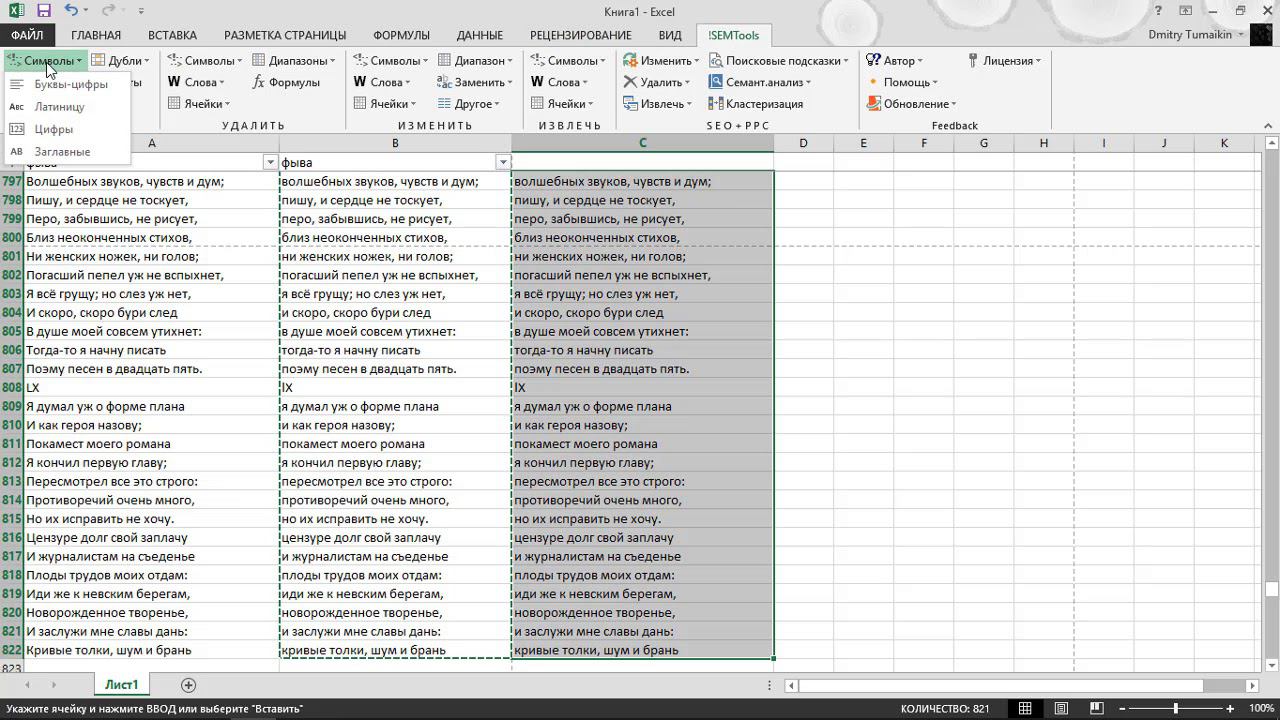
Task: Switch to the ДАННЫЕ tab
Action: [479, 35]
